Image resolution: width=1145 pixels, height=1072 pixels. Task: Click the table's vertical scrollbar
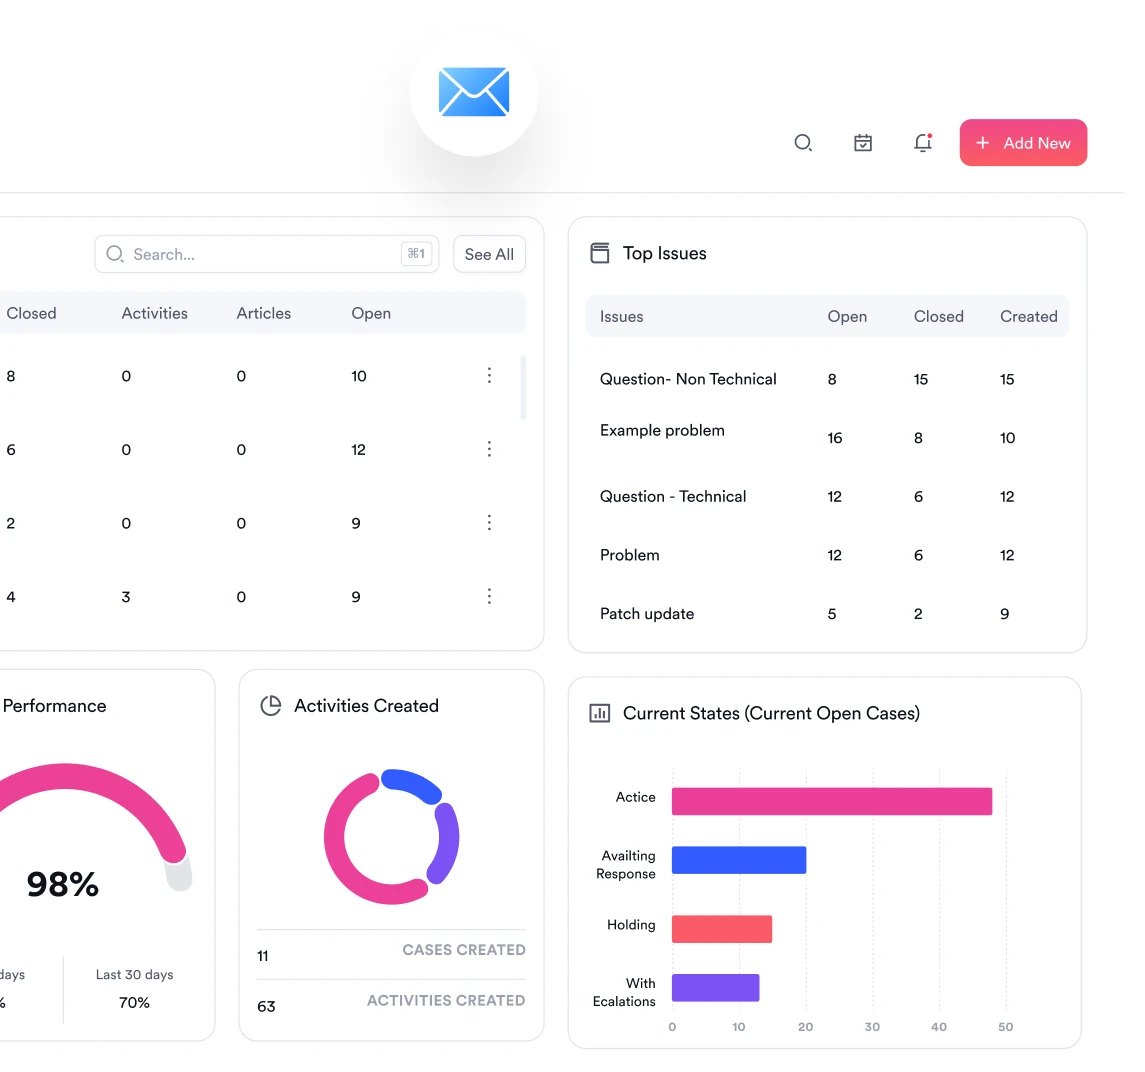click(x=523, y=388)
